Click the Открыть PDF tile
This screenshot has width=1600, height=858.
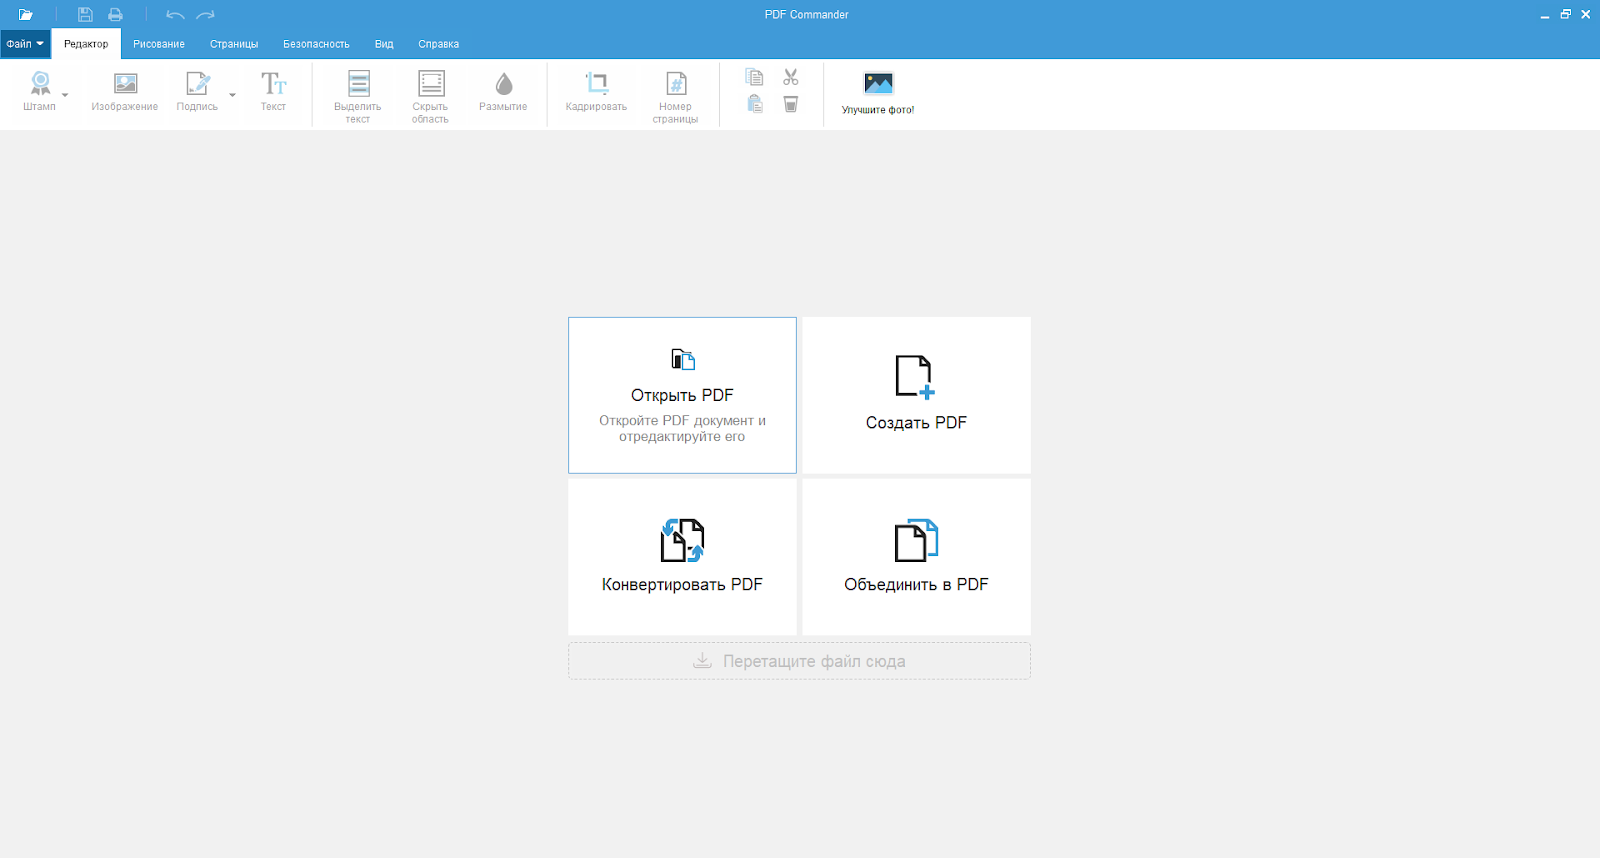tap(682, 395)
